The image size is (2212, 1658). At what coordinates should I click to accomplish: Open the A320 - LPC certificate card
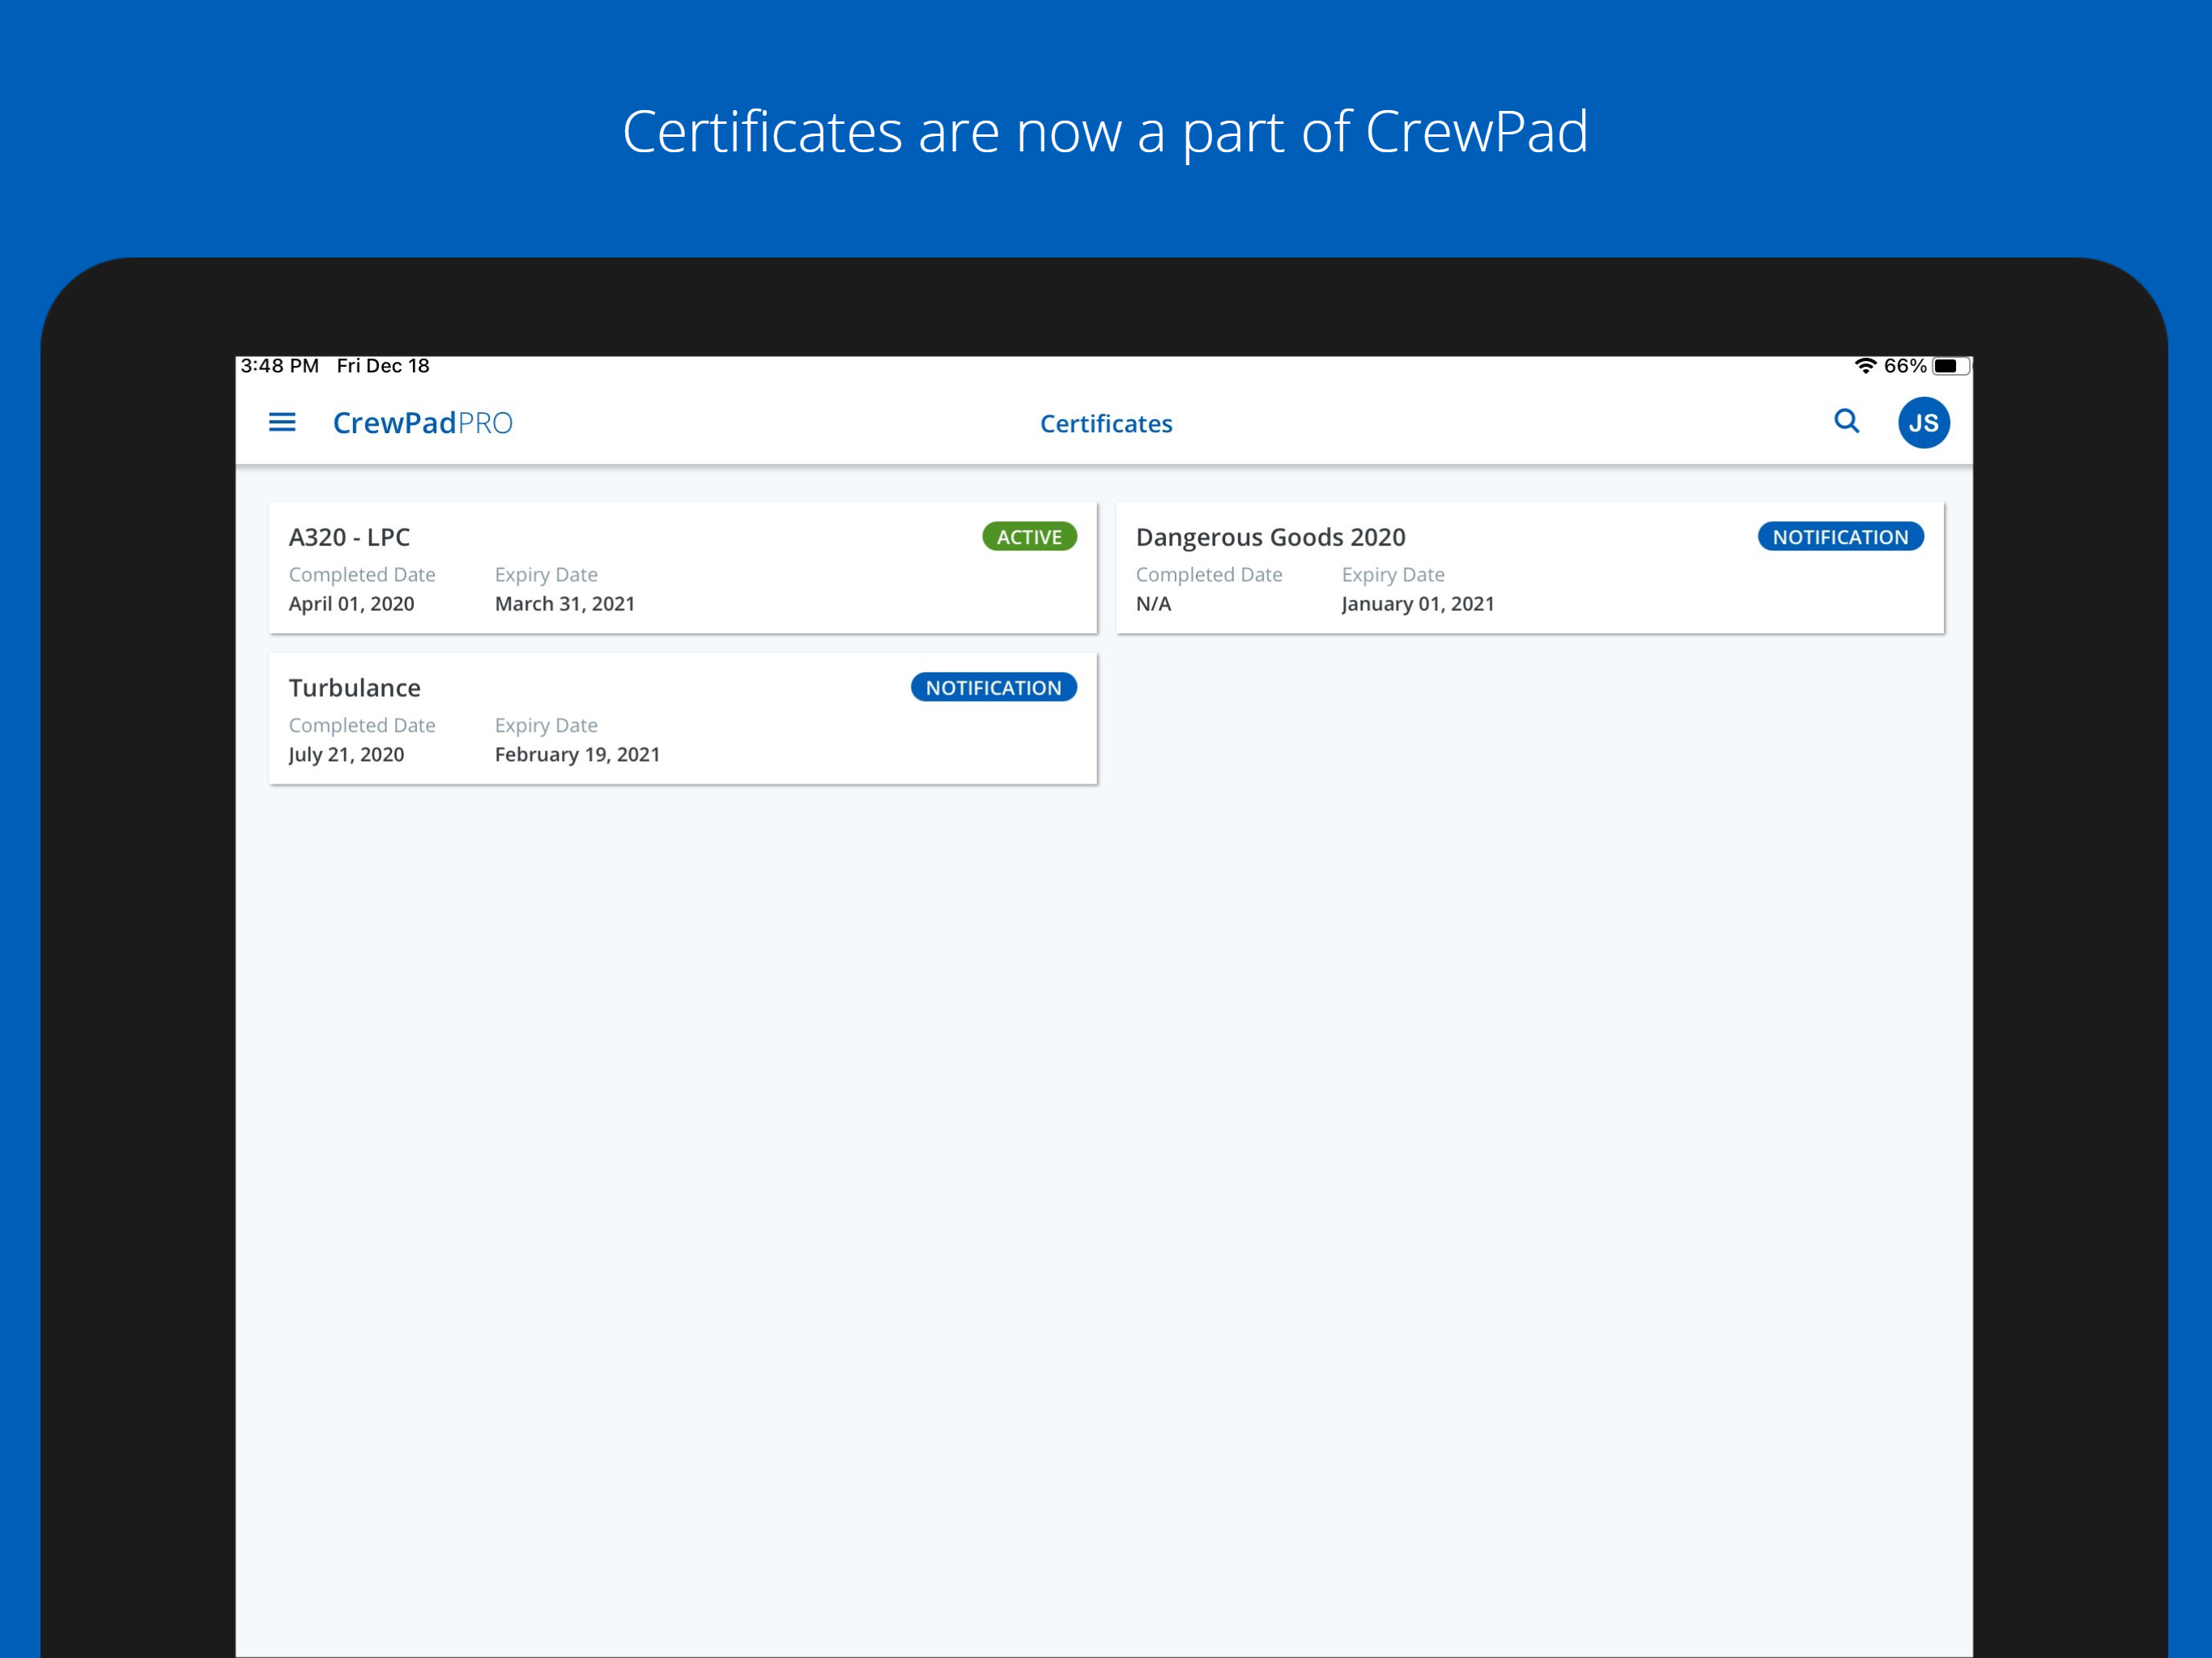[683, 568]
